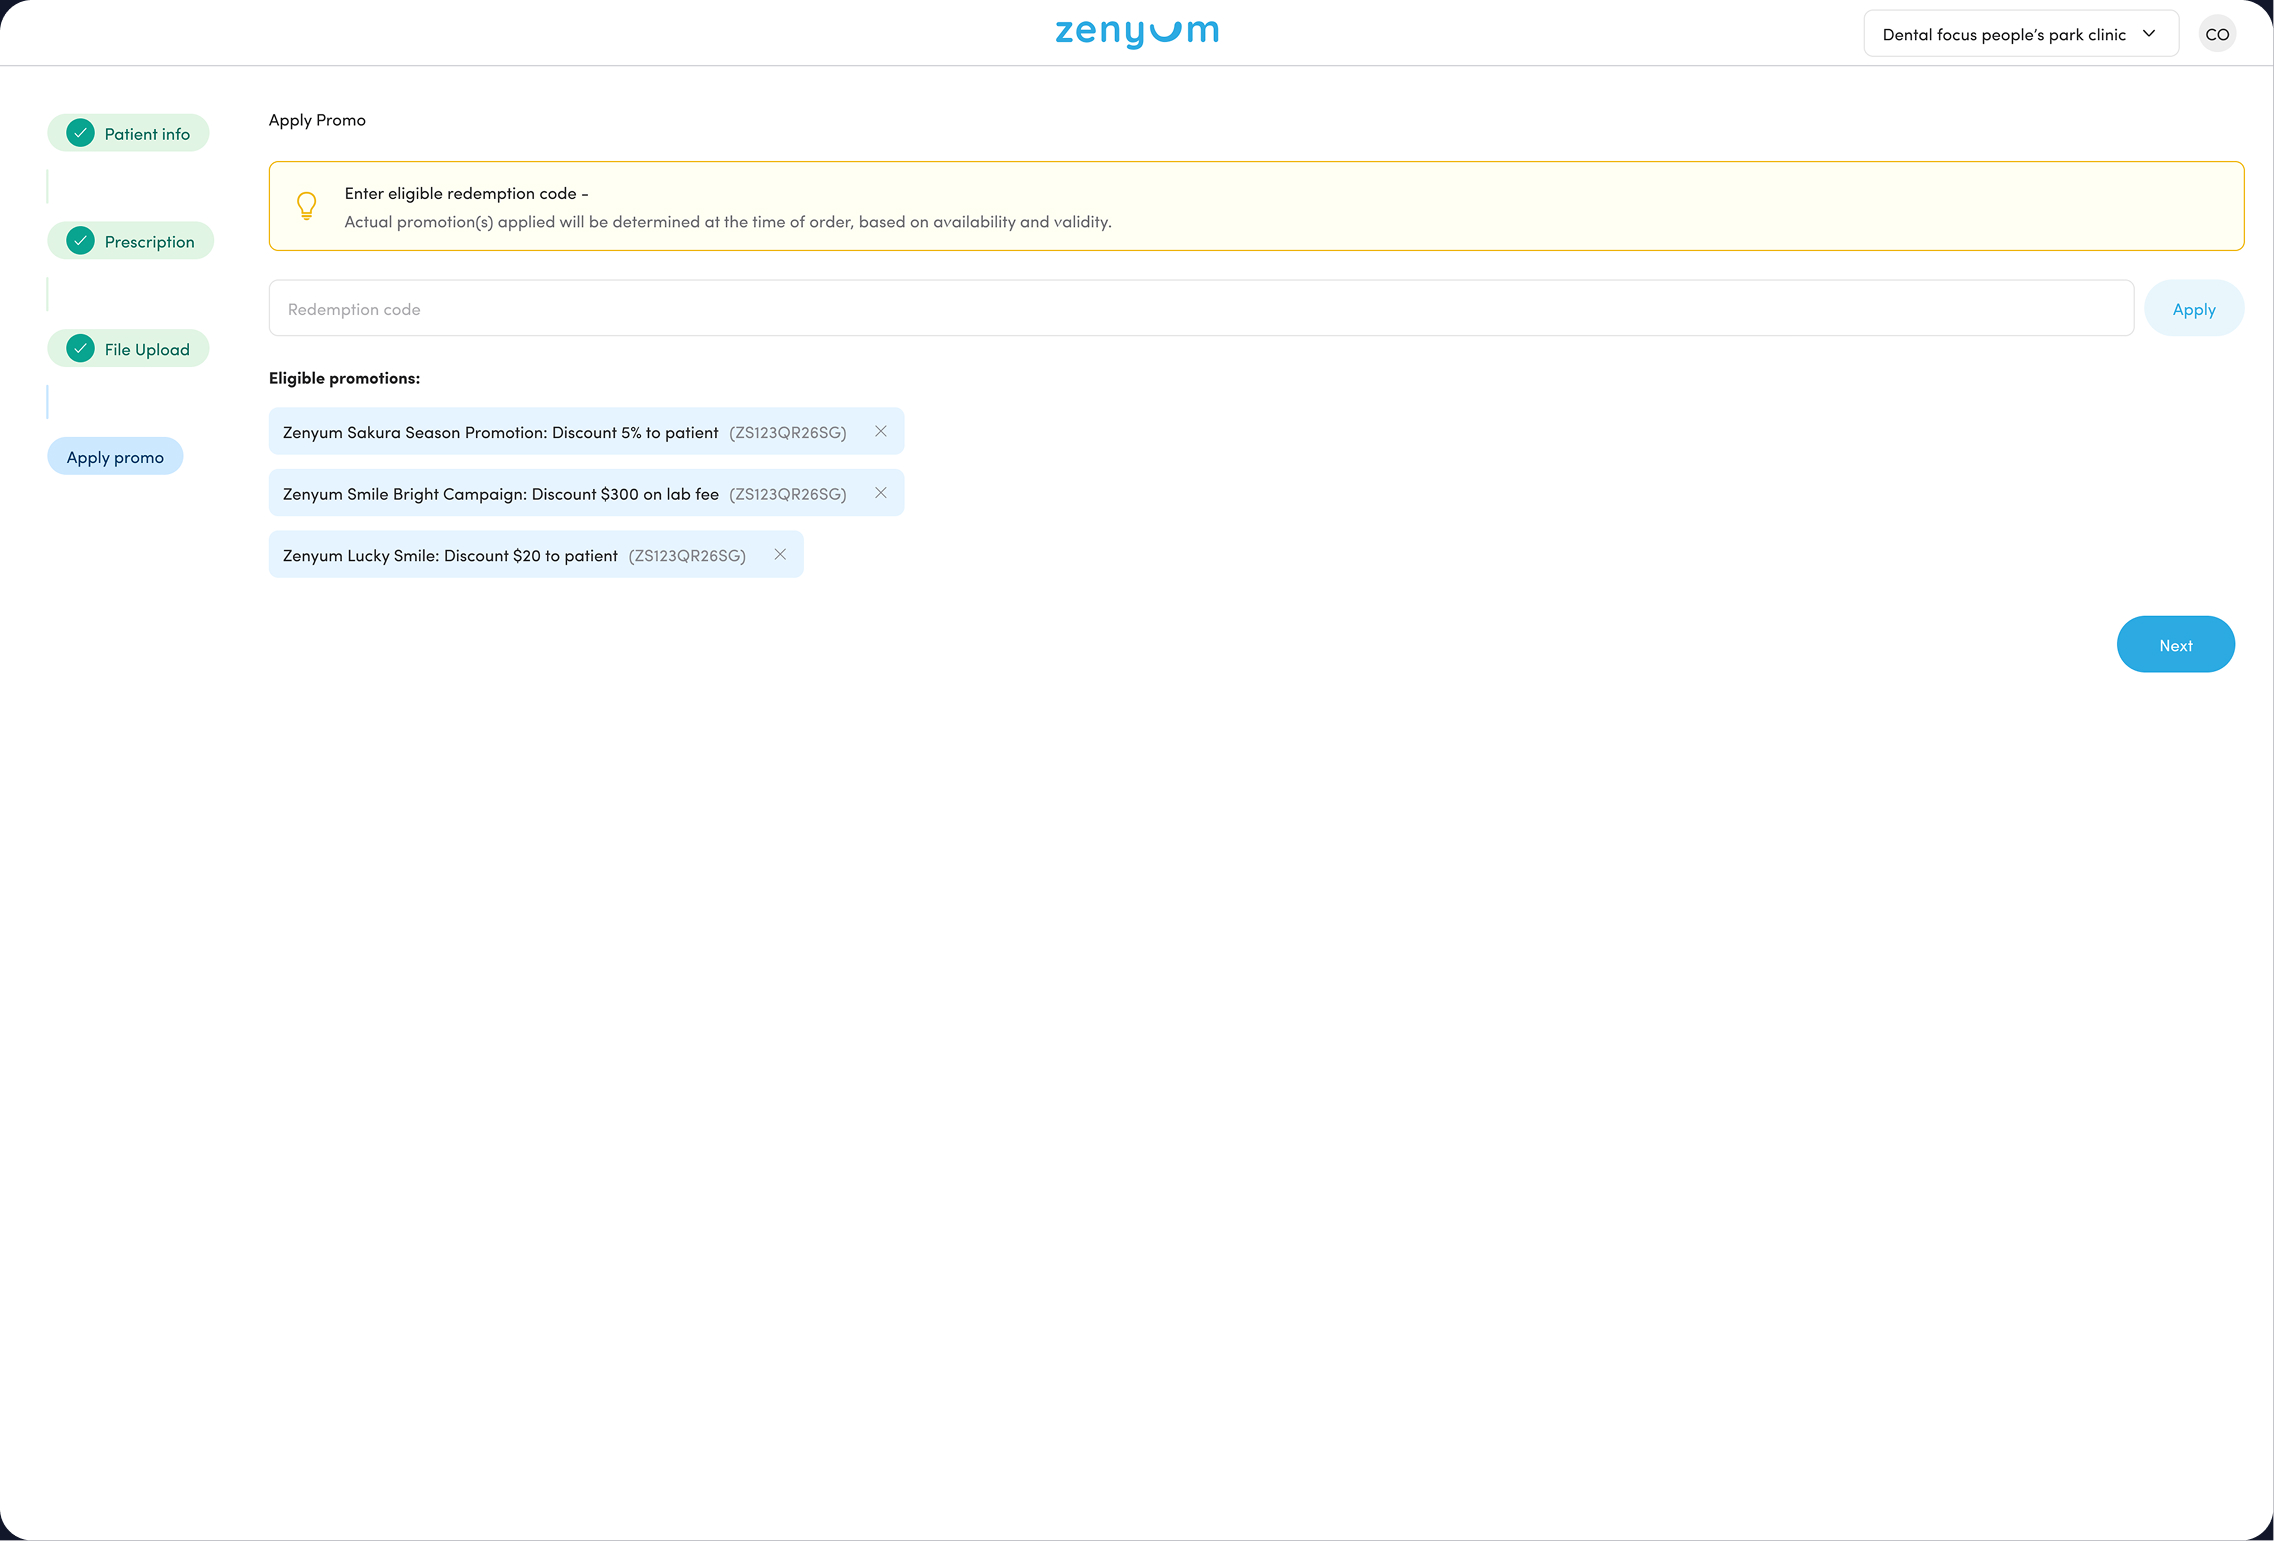Screen dimensions: 2274x1541
Task: Click the File Upload checkmark icon
Action: pyautogui.click(x=81, y=349)
